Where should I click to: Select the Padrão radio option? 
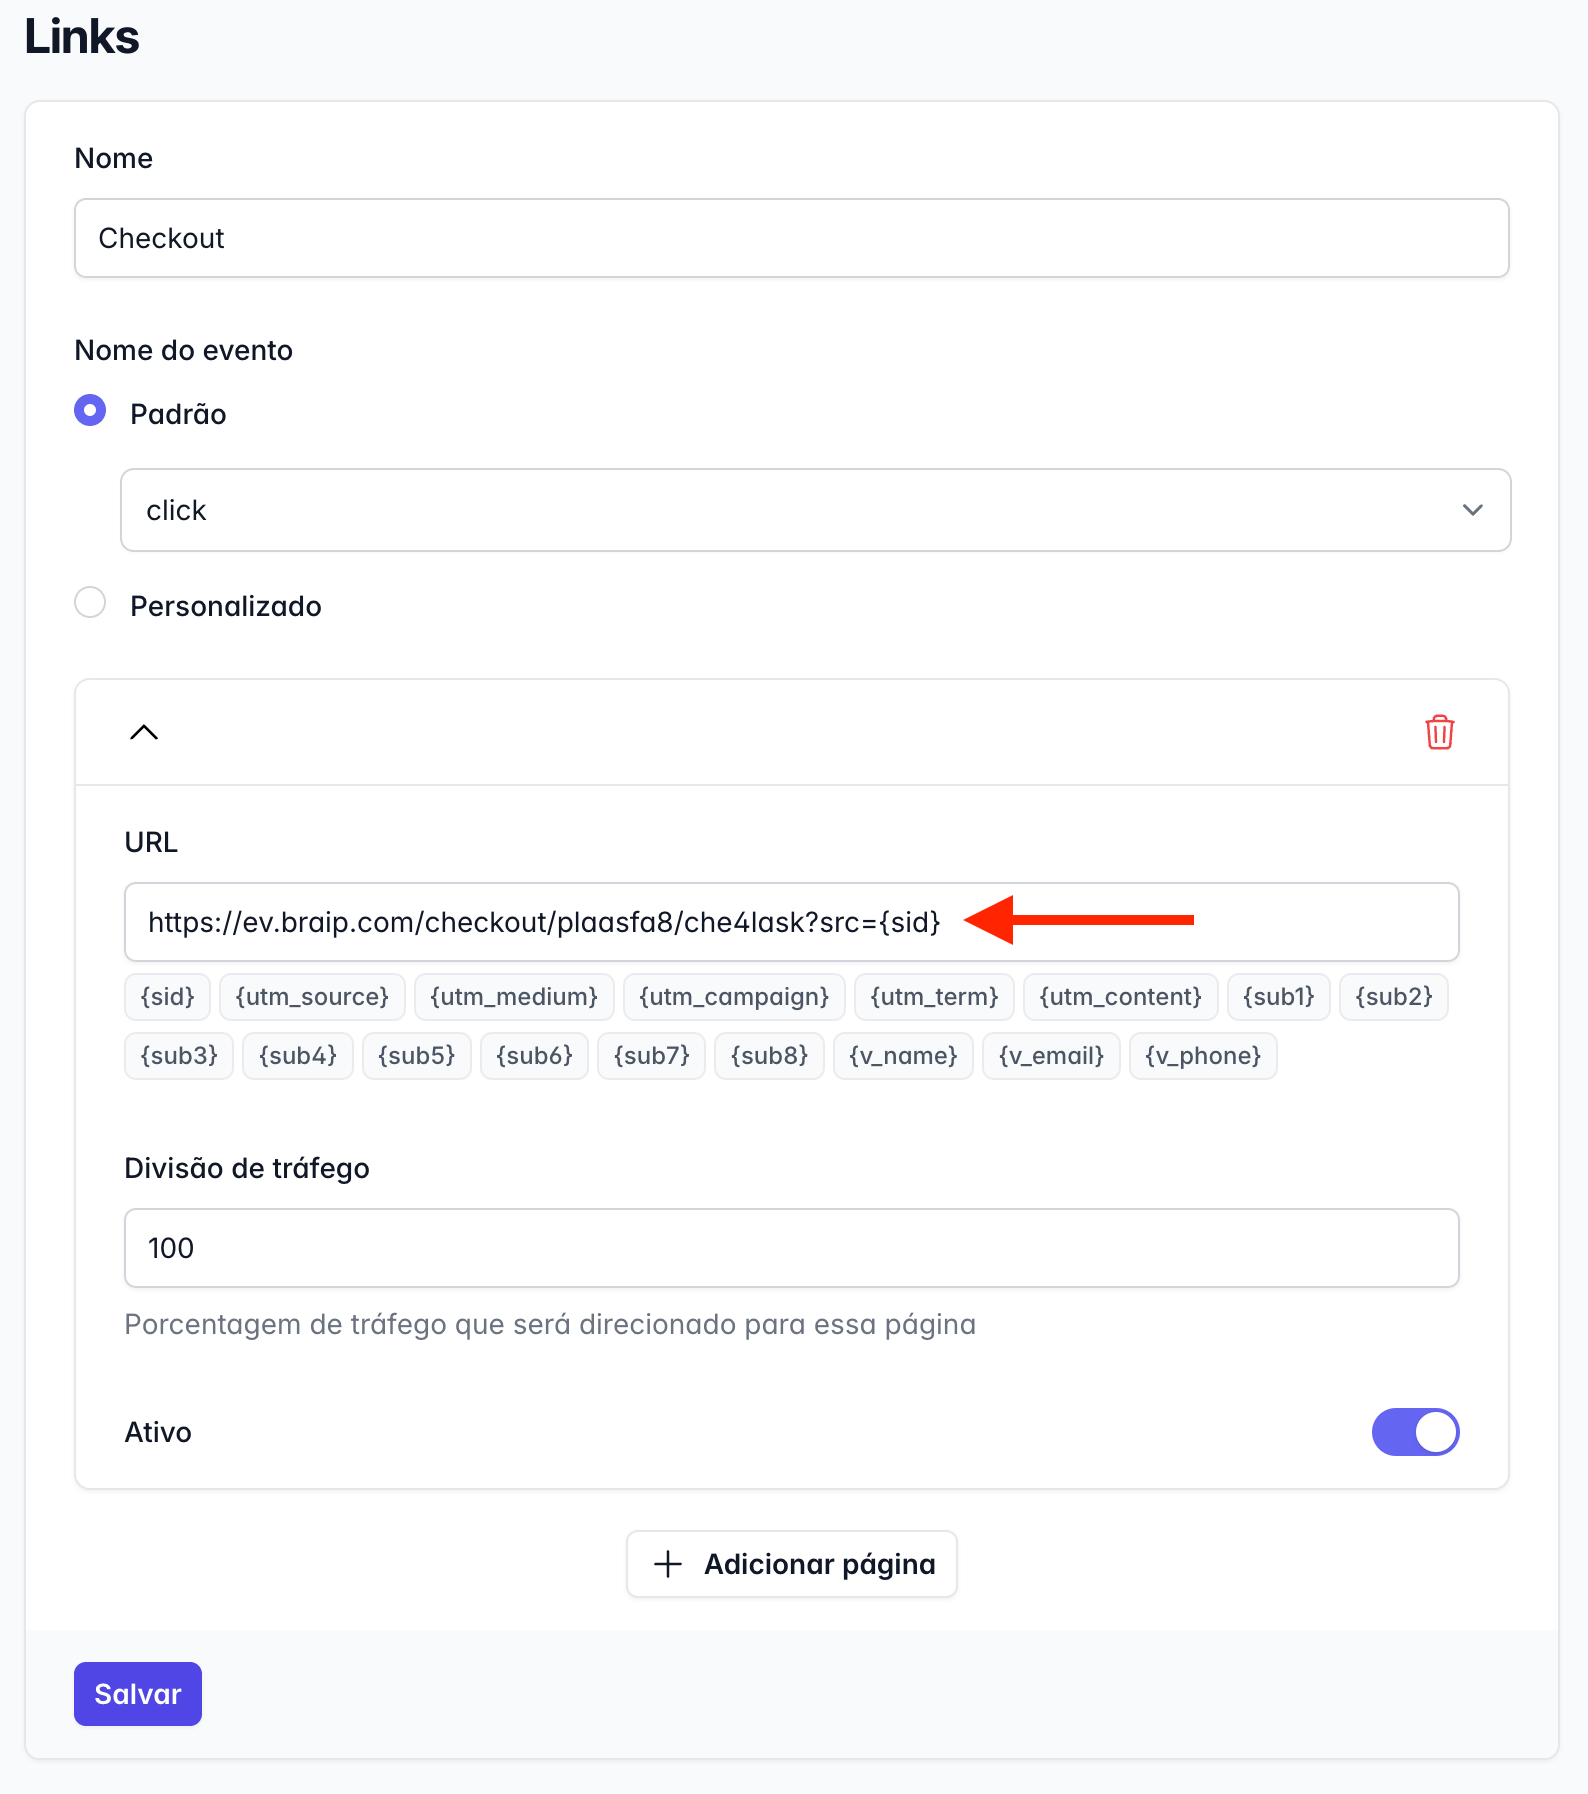[90, 411]
